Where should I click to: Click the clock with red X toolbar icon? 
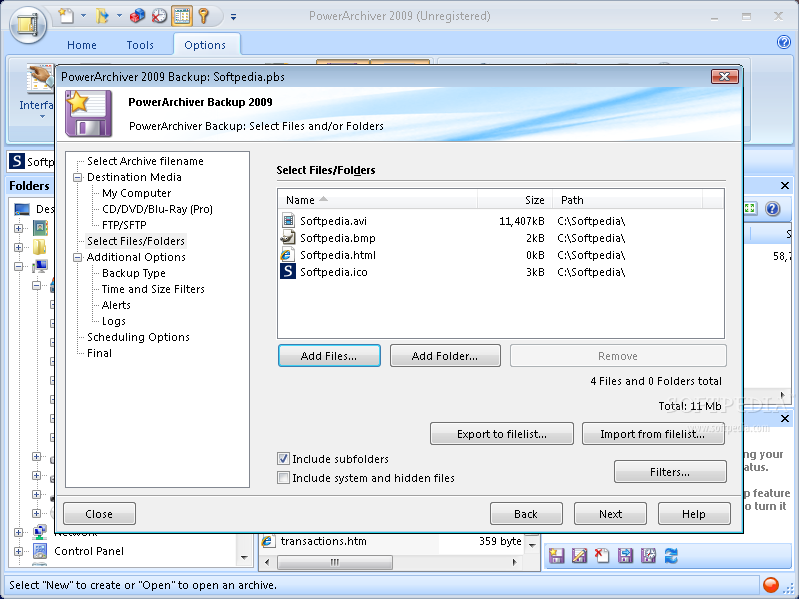click(159, 16)
